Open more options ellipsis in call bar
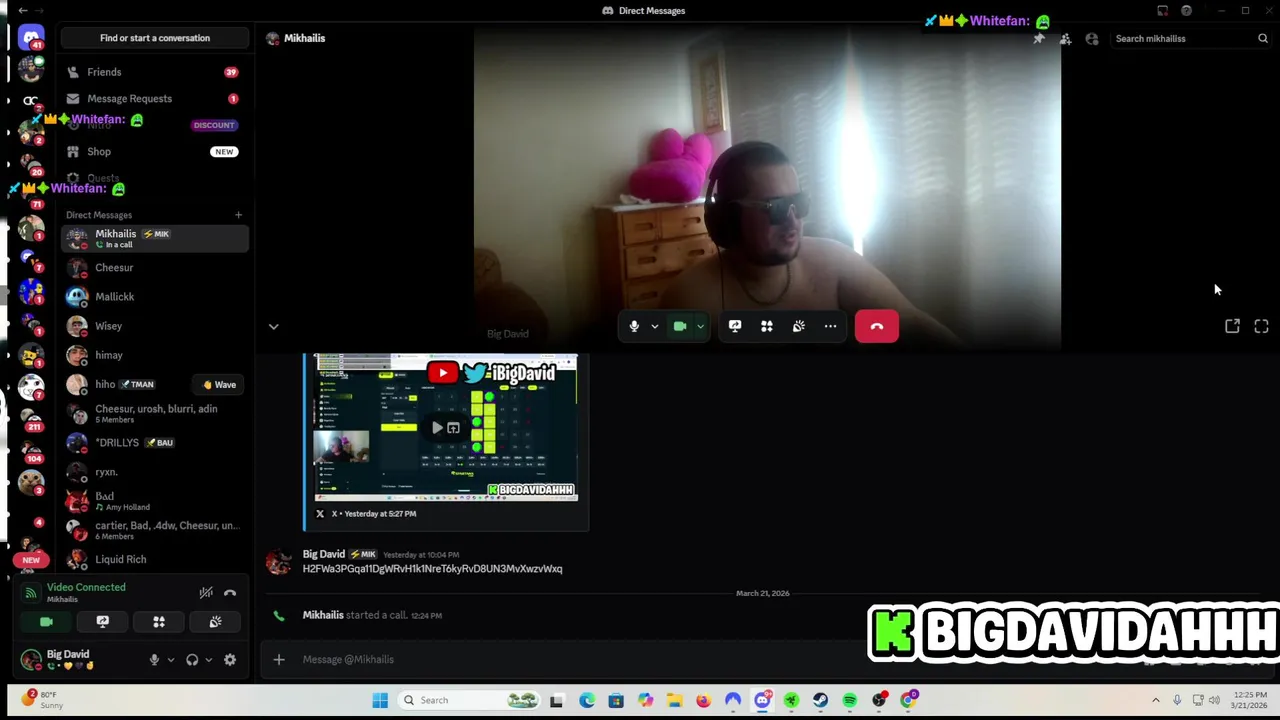Image resolution: width=1280 pixels, height=720 pixels. [830, 326]
